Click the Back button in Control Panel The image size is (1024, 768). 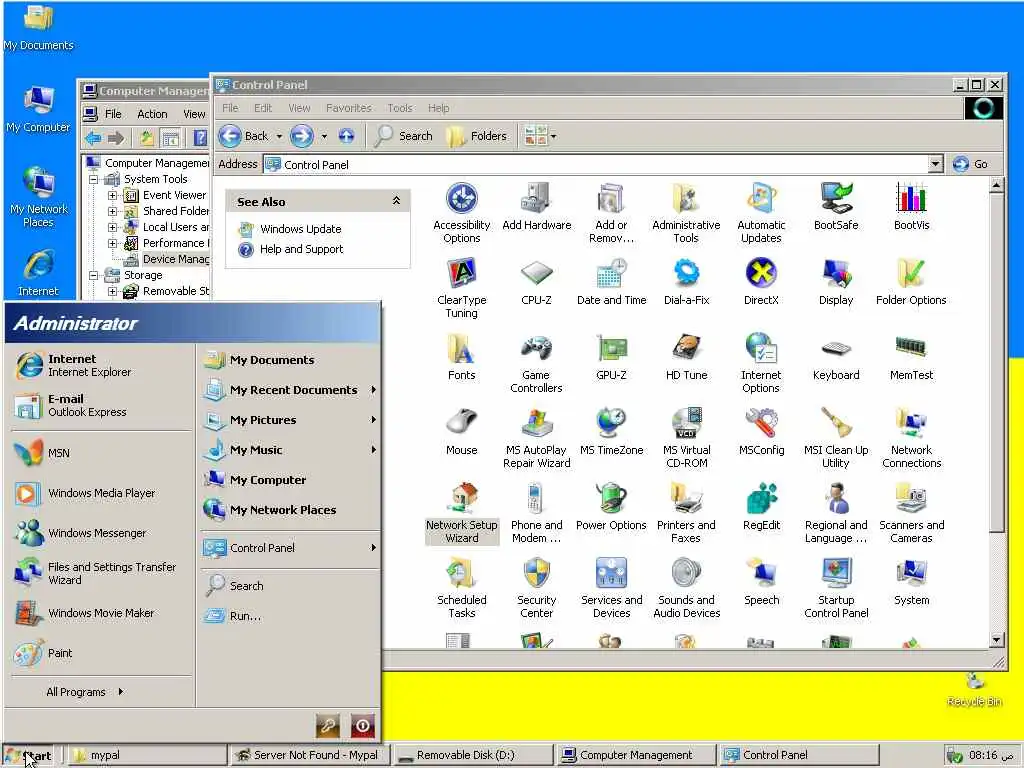[244, 136]
